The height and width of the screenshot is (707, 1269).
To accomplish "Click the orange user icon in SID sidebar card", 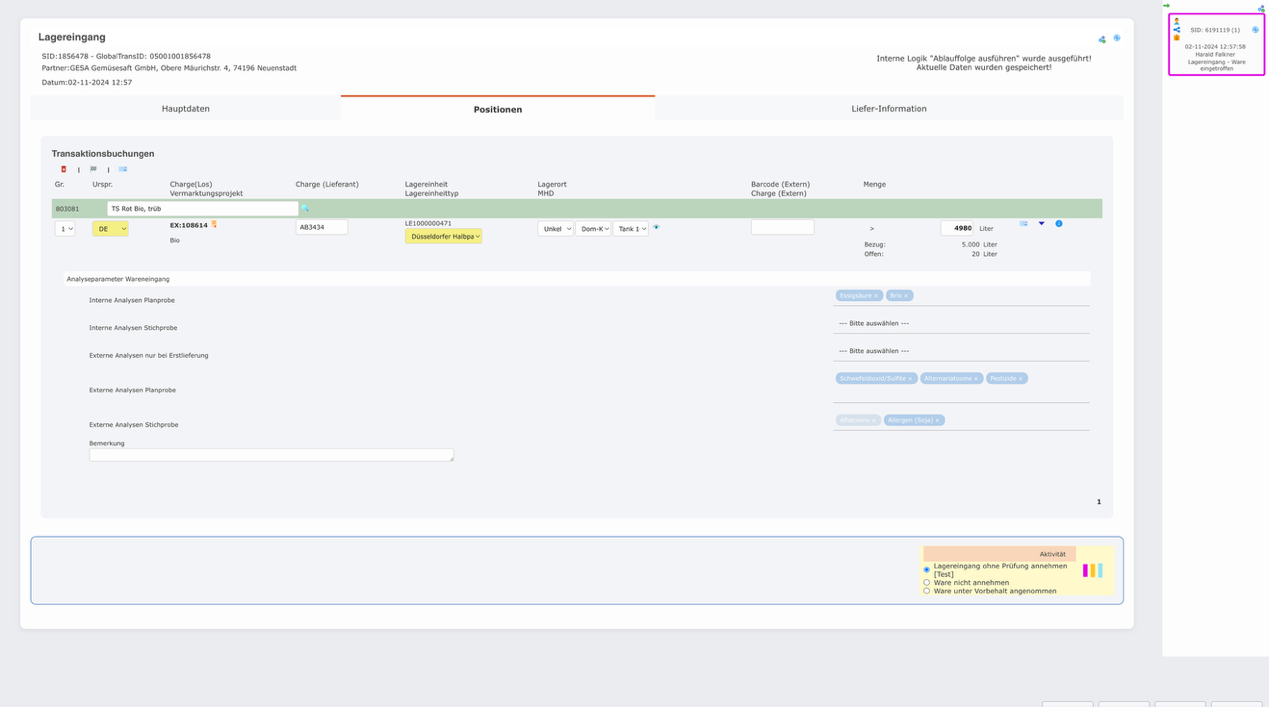I will pos(1177,21).
